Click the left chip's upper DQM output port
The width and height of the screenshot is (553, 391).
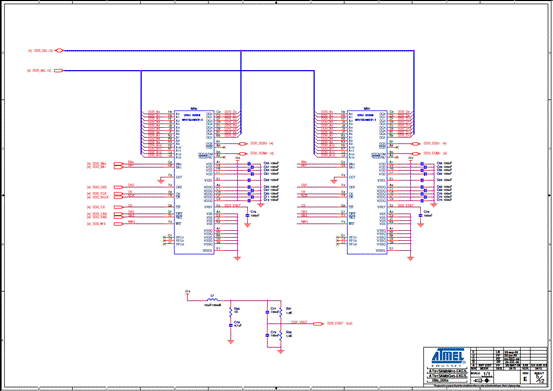point(243,143)
